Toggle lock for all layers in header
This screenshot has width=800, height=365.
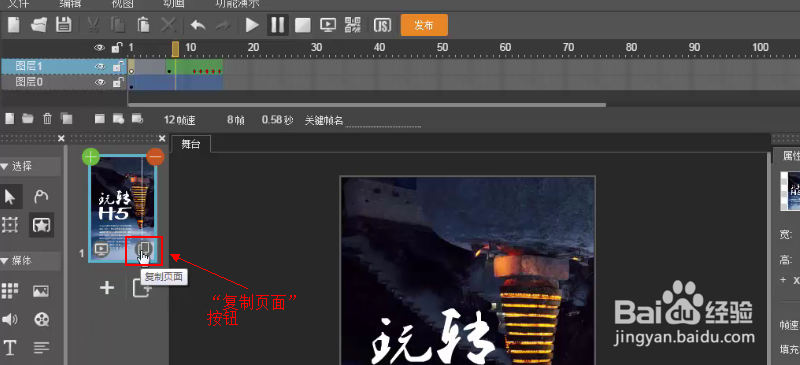[117, 48]
